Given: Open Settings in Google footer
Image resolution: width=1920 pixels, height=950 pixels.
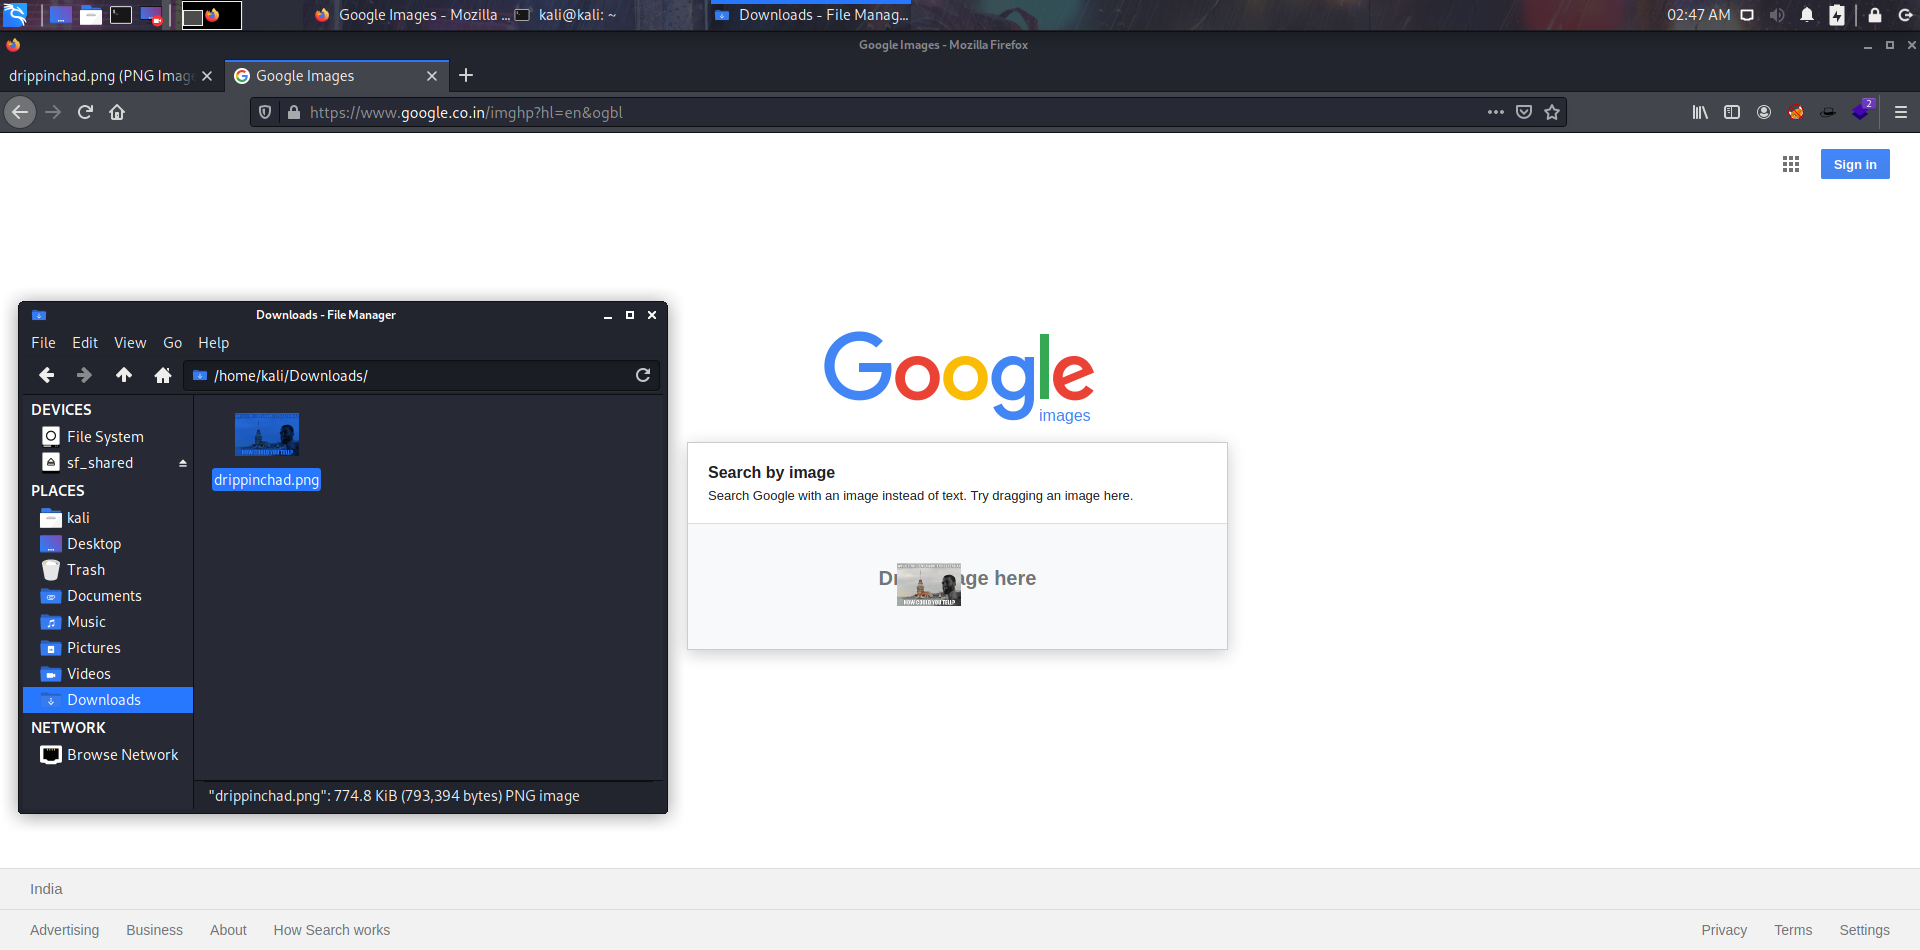Looking at the screenshot, I should coord(1864,930).
